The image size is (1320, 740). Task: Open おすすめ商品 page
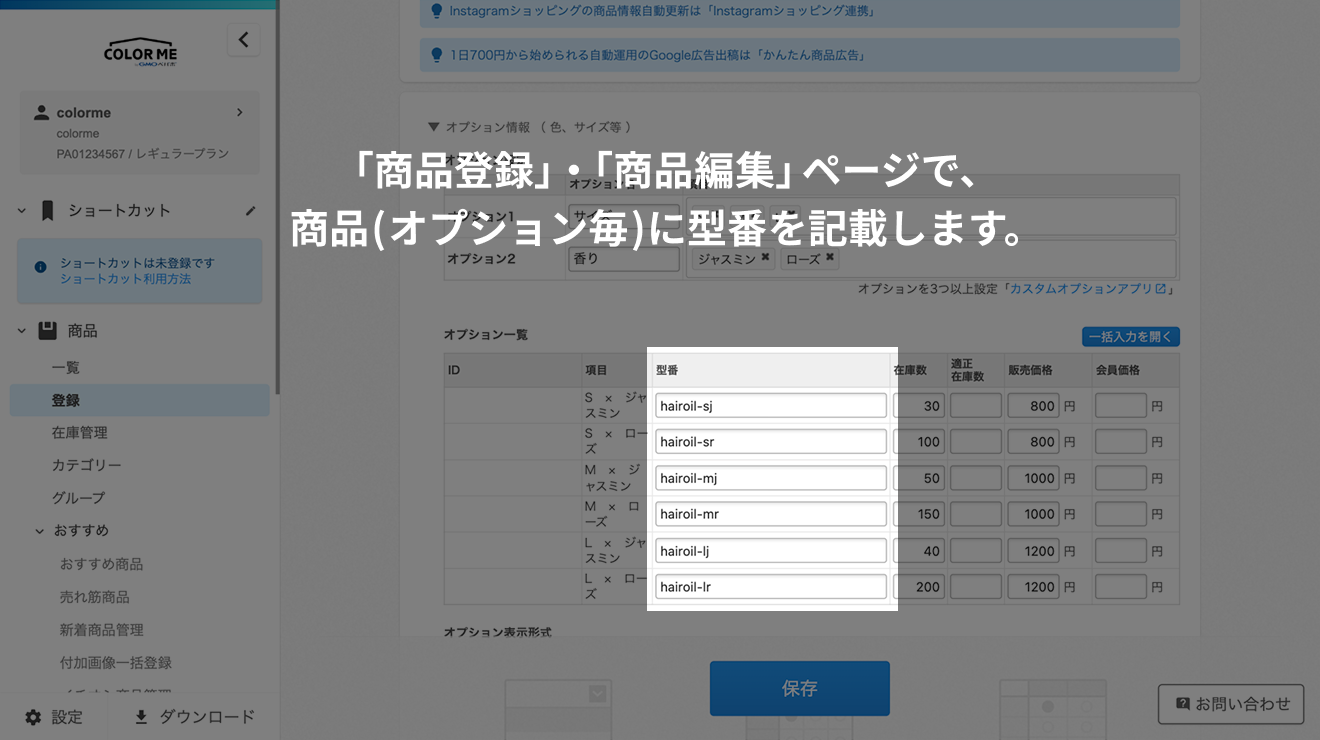(x=101, y=564)
